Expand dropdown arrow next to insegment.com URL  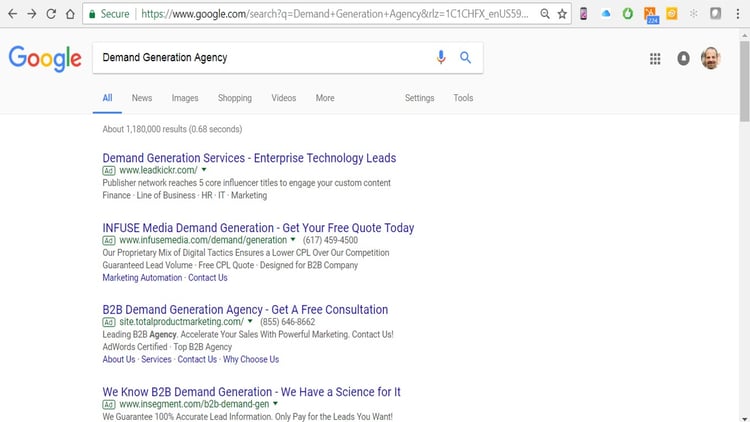(x=275, y=404)
